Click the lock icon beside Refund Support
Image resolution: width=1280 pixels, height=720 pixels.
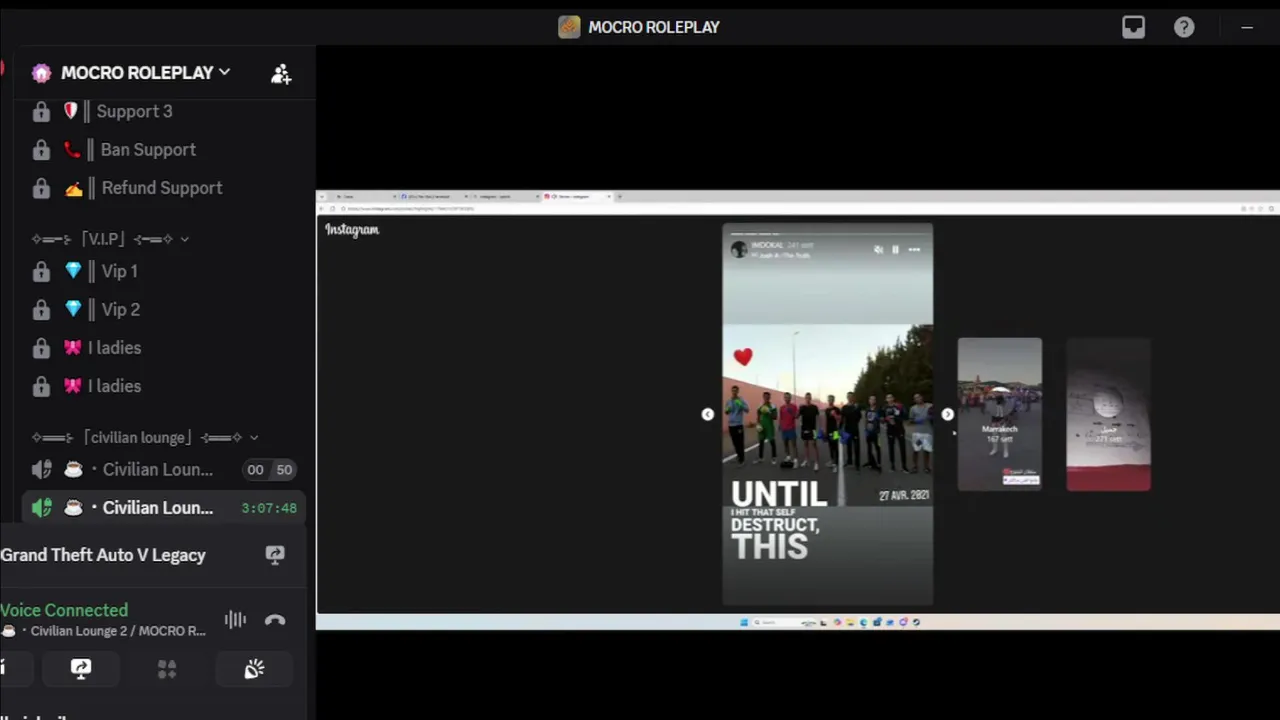tap(41, 187)
